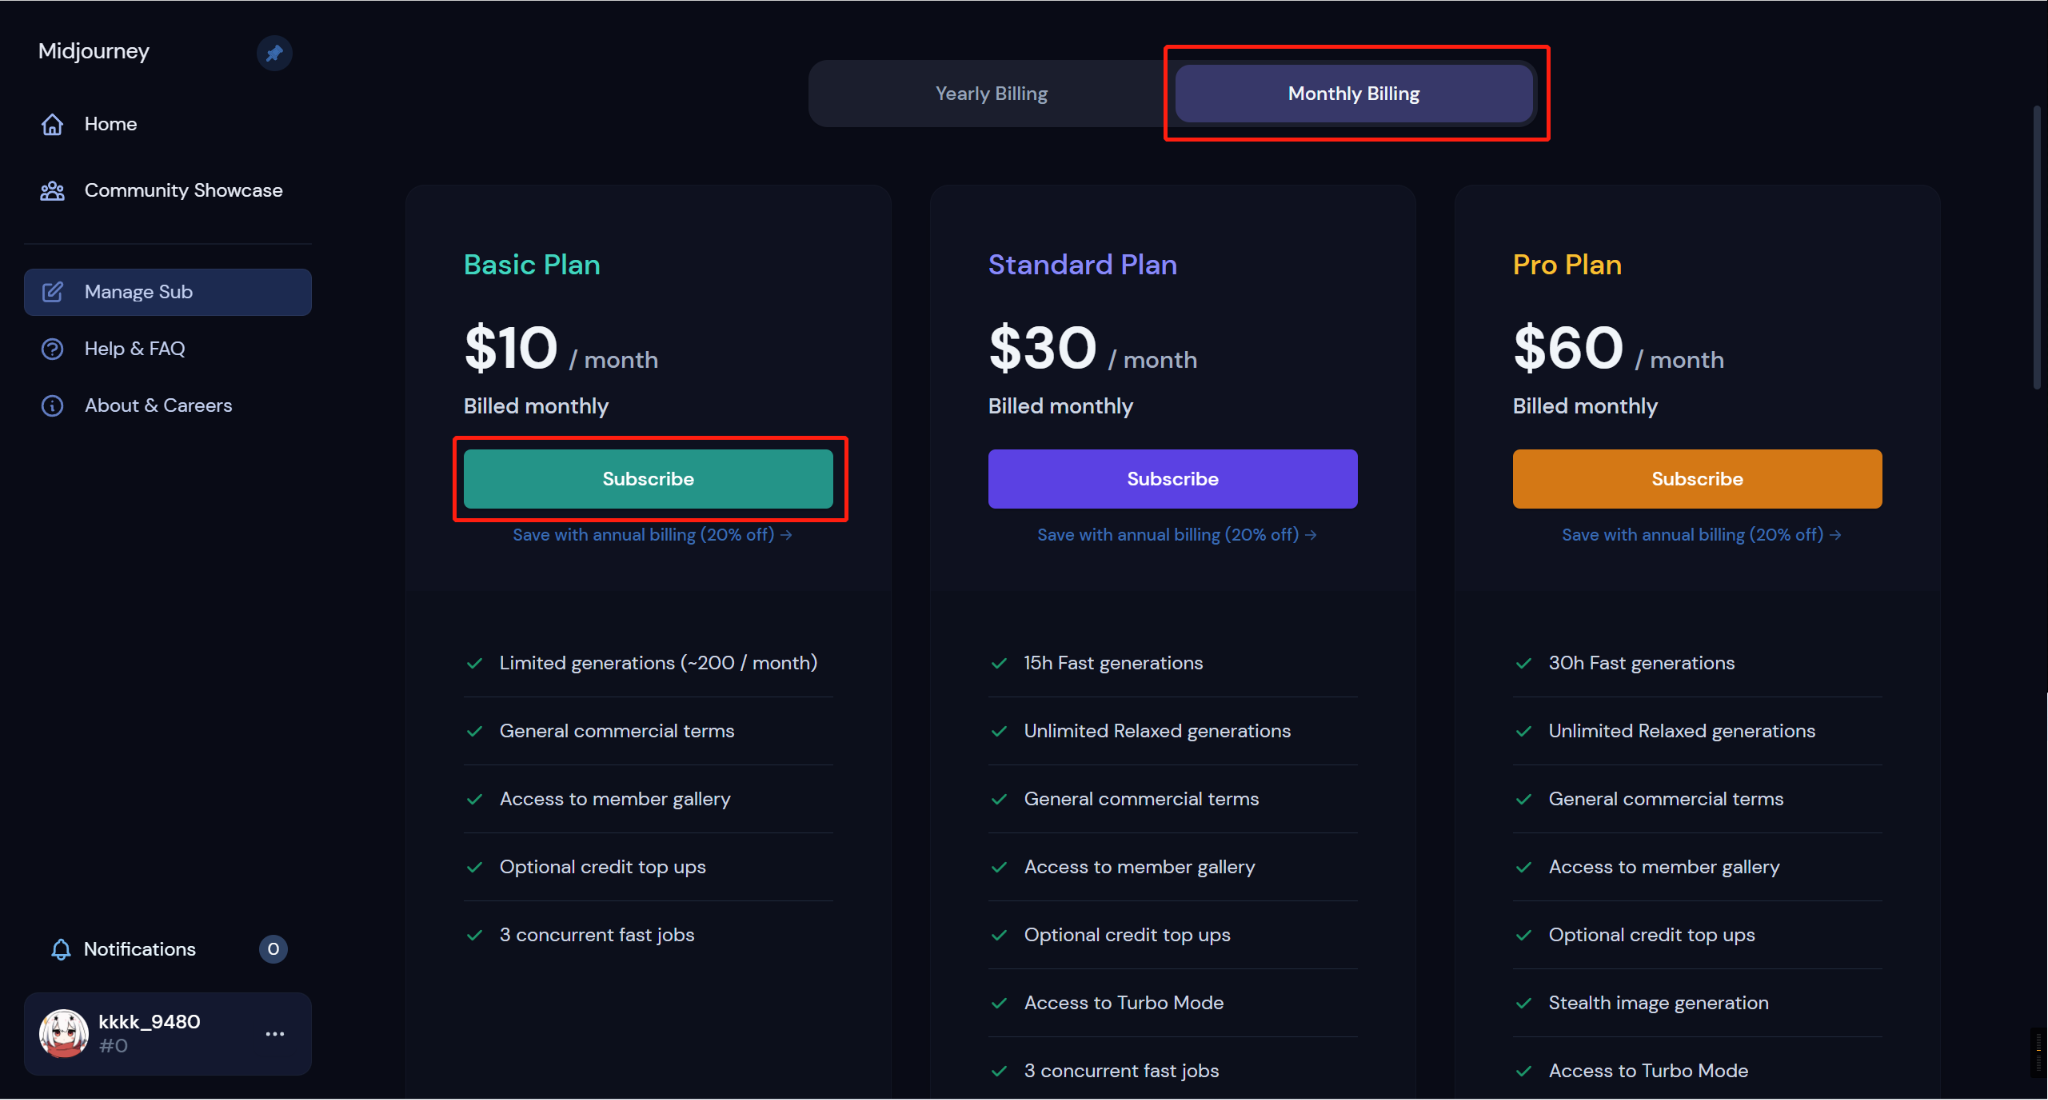Click the page vertical scrollbar
The image size is (2048, 1100).
[x=2037, y=248]
